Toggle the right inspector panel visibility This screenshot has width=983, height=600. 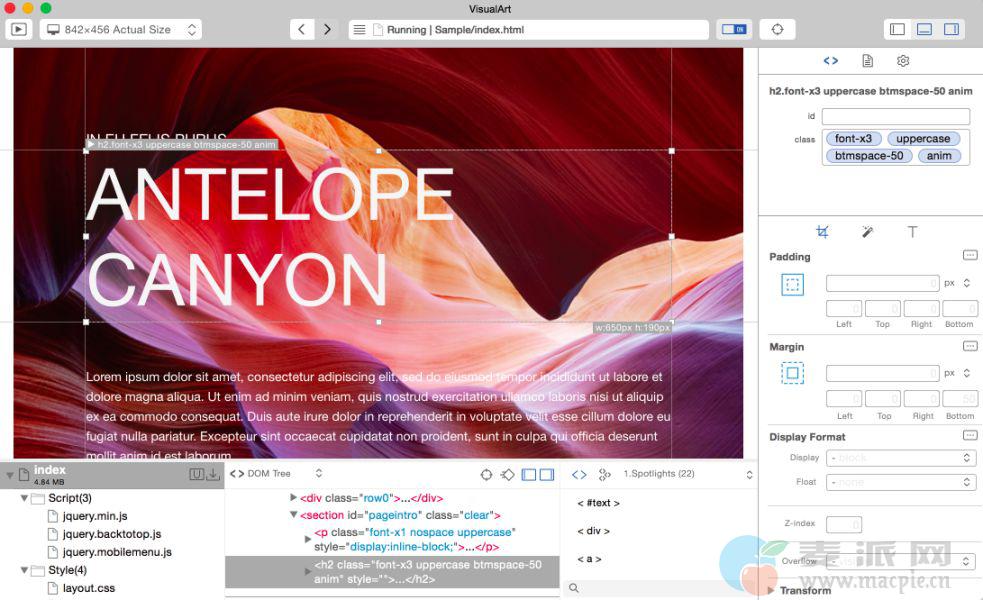pyautogui.click(x=951, y=30)
